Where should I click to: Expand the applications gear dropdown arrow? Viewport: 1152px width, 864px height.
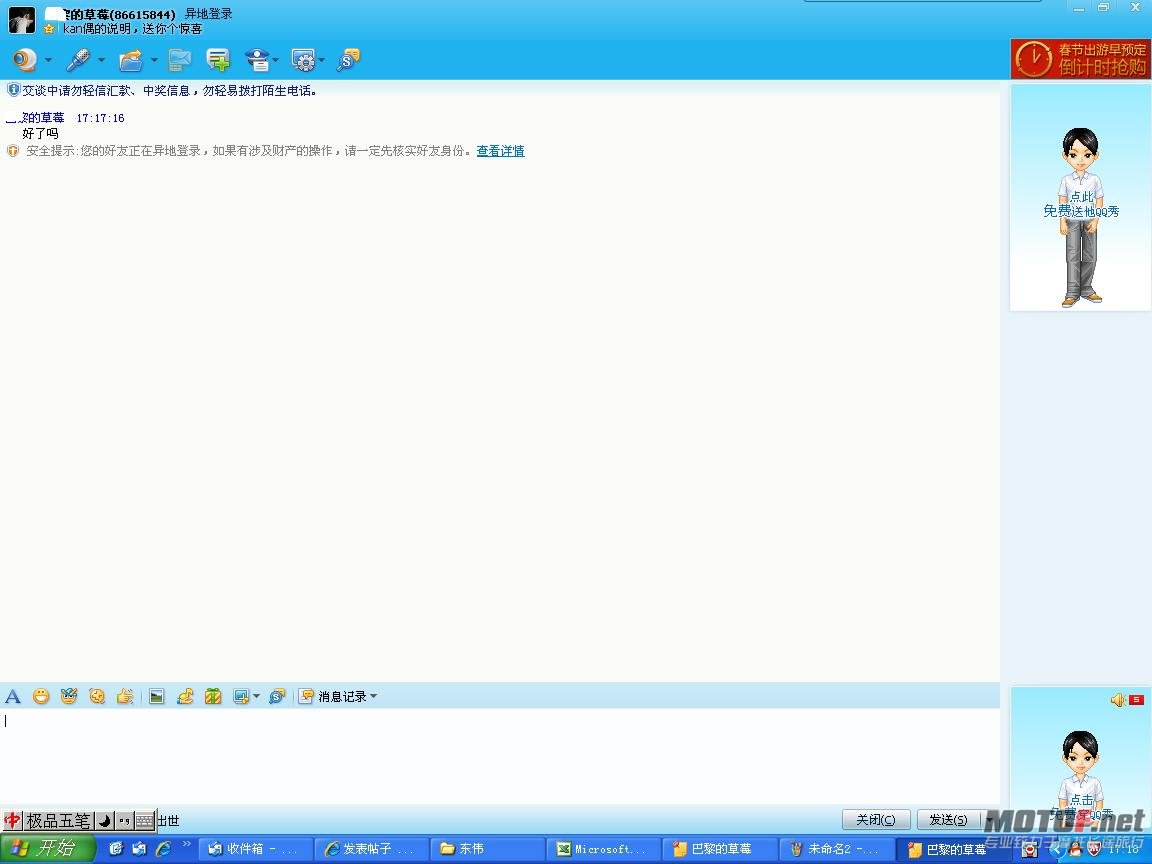click(321, 60)
